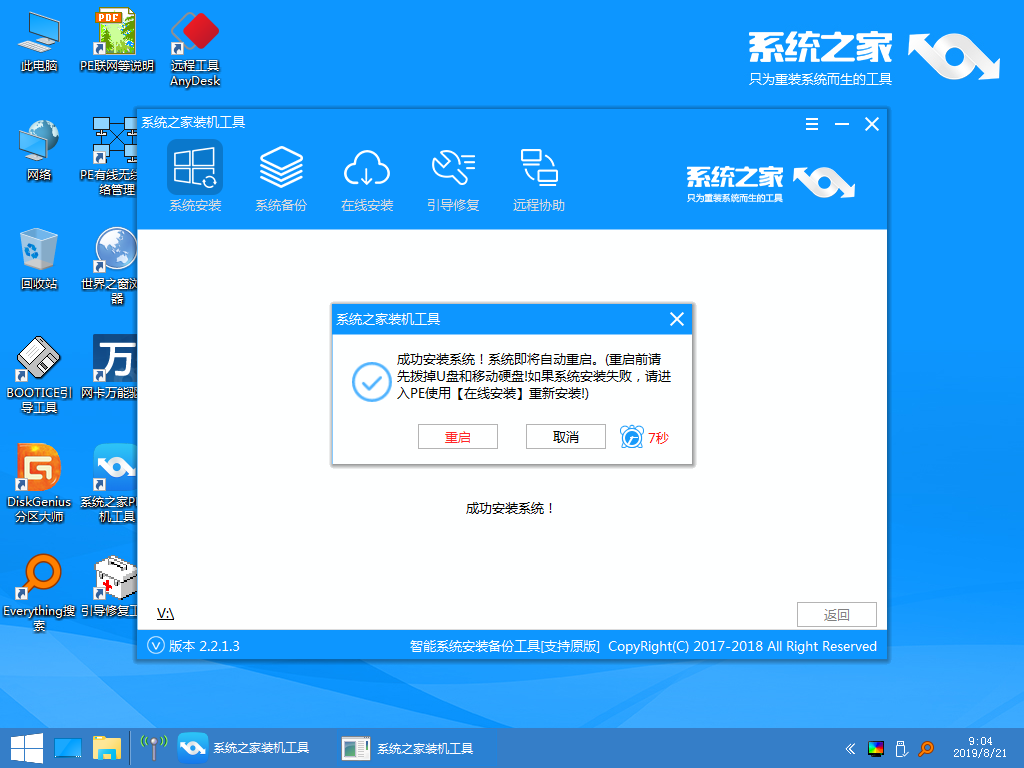Click the version 2.2.1.3 check icon

(x=155, y=645)
